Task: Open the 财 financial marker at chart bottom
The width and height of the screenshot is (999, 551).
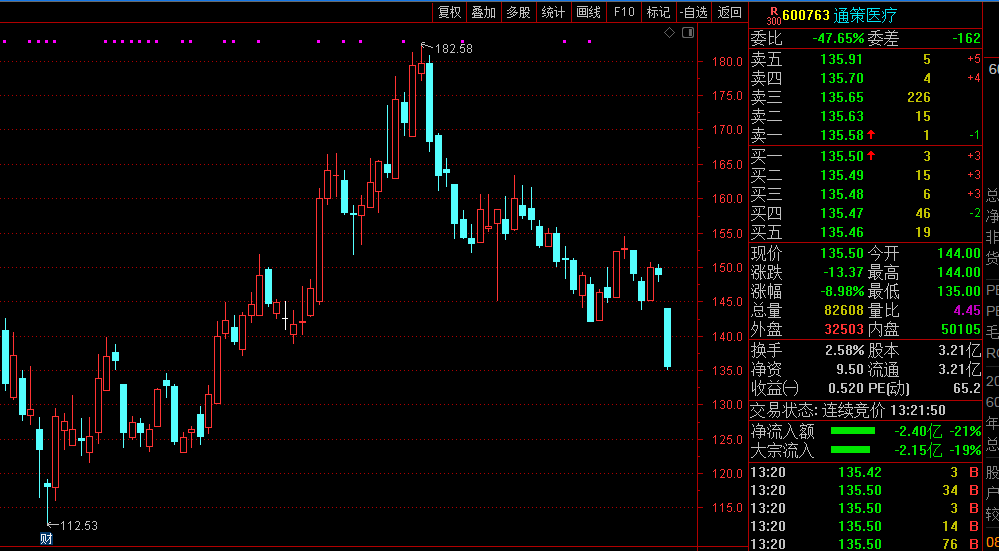Action: point(47,539)
